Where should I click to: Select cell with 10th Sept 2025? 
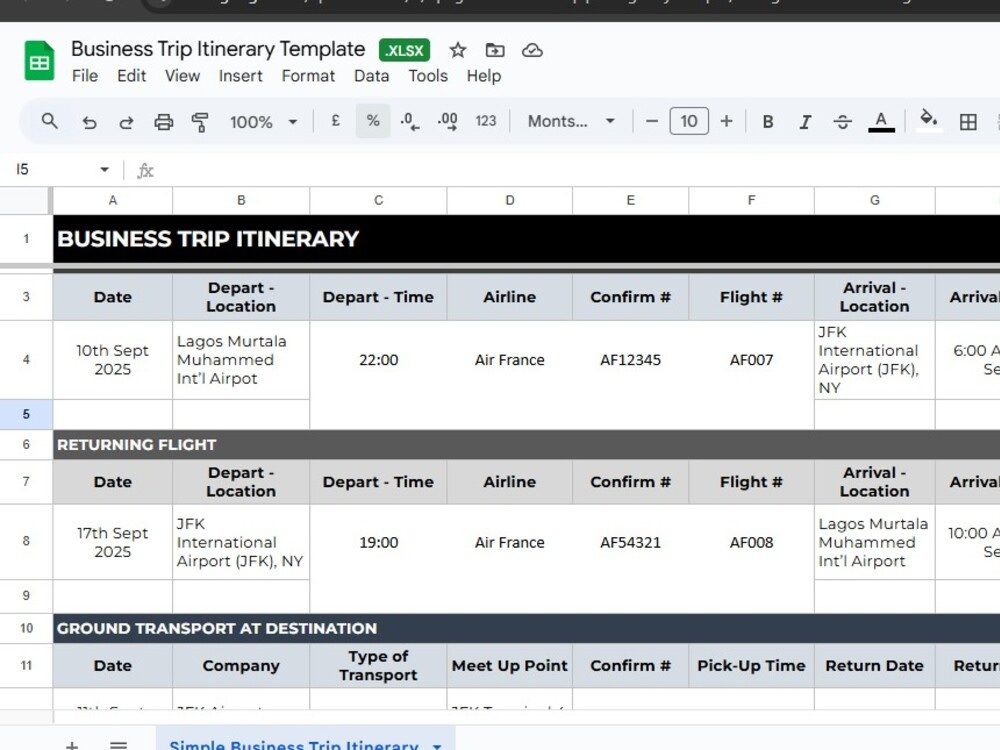(113, 360)
